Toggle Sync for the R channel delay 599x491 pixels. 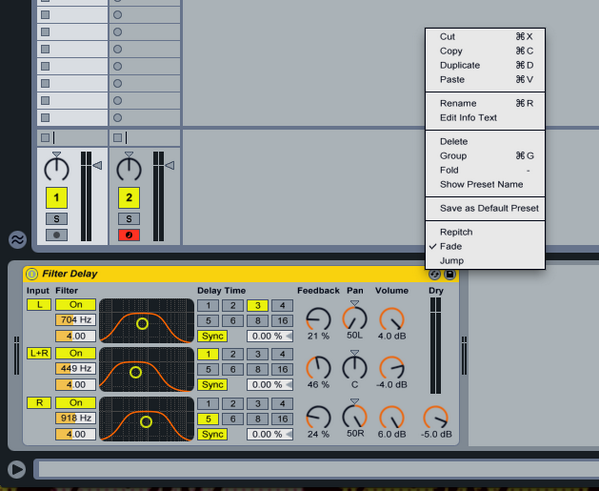click(x=212, y=434)
